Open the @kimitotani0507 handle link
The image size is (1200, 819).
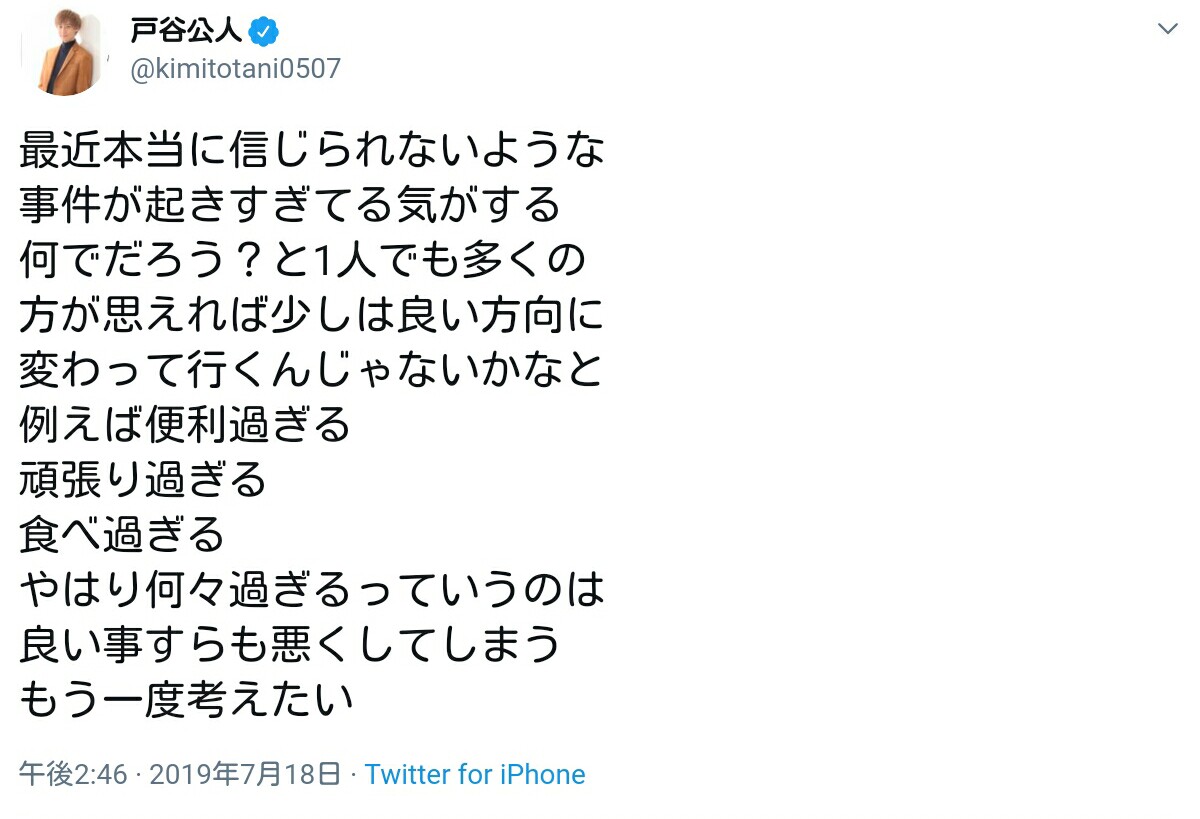[x=236, y=68]
